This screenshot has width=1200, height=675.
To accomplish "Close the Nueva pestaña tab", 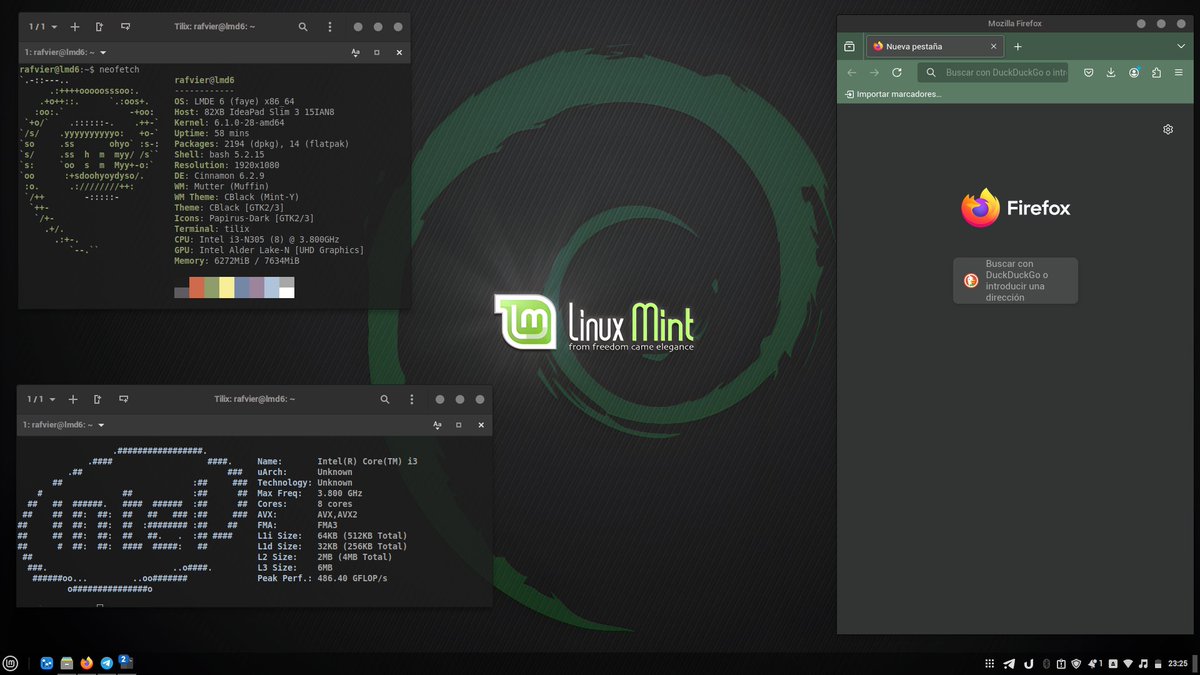I will tap(993, 46).
